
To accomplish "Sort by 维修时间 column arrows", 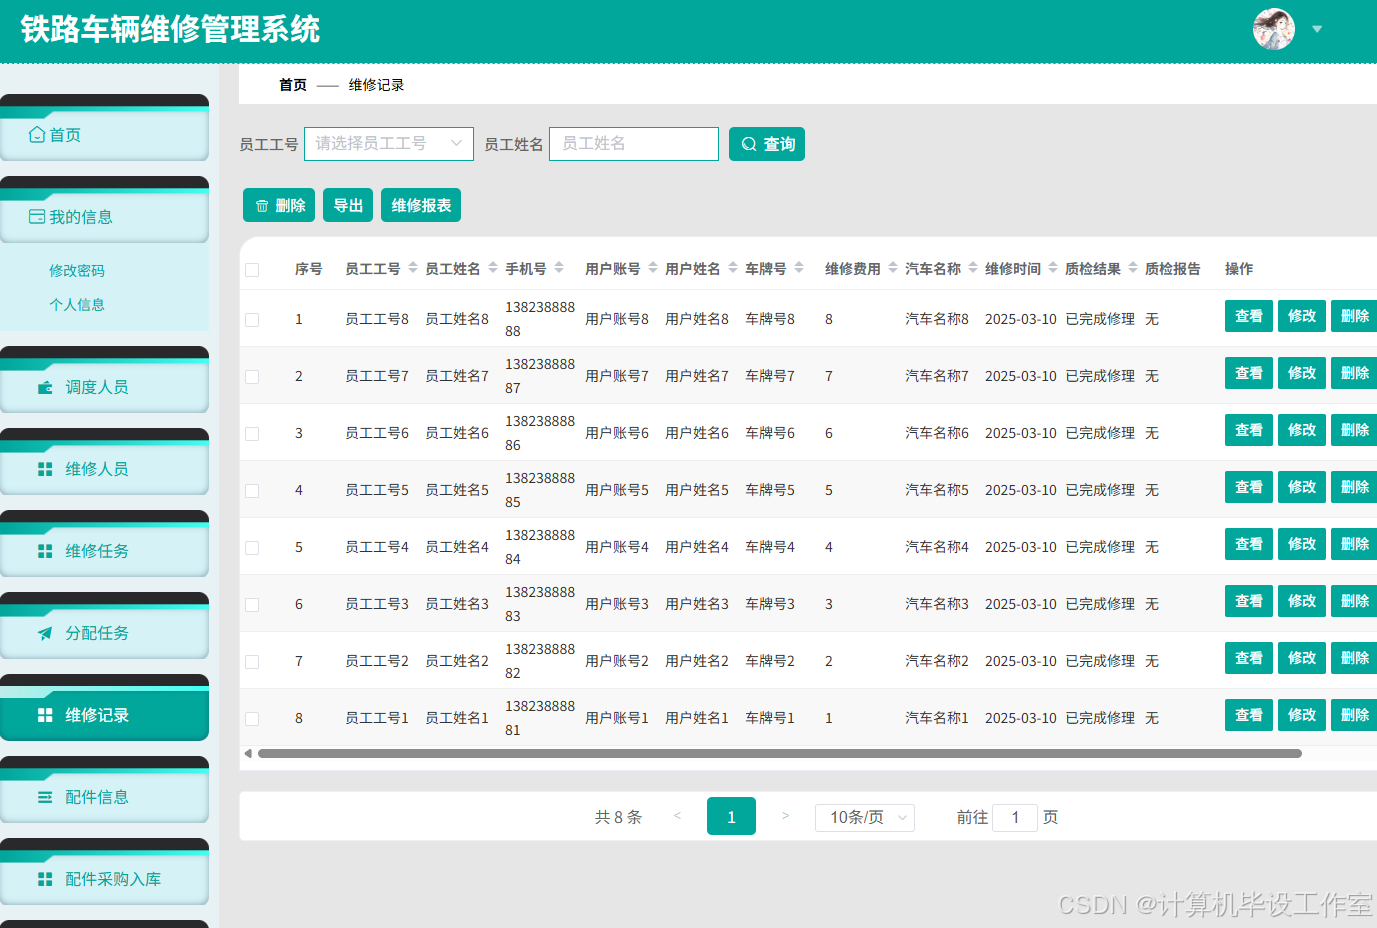I will click(x=1053, y=268).
